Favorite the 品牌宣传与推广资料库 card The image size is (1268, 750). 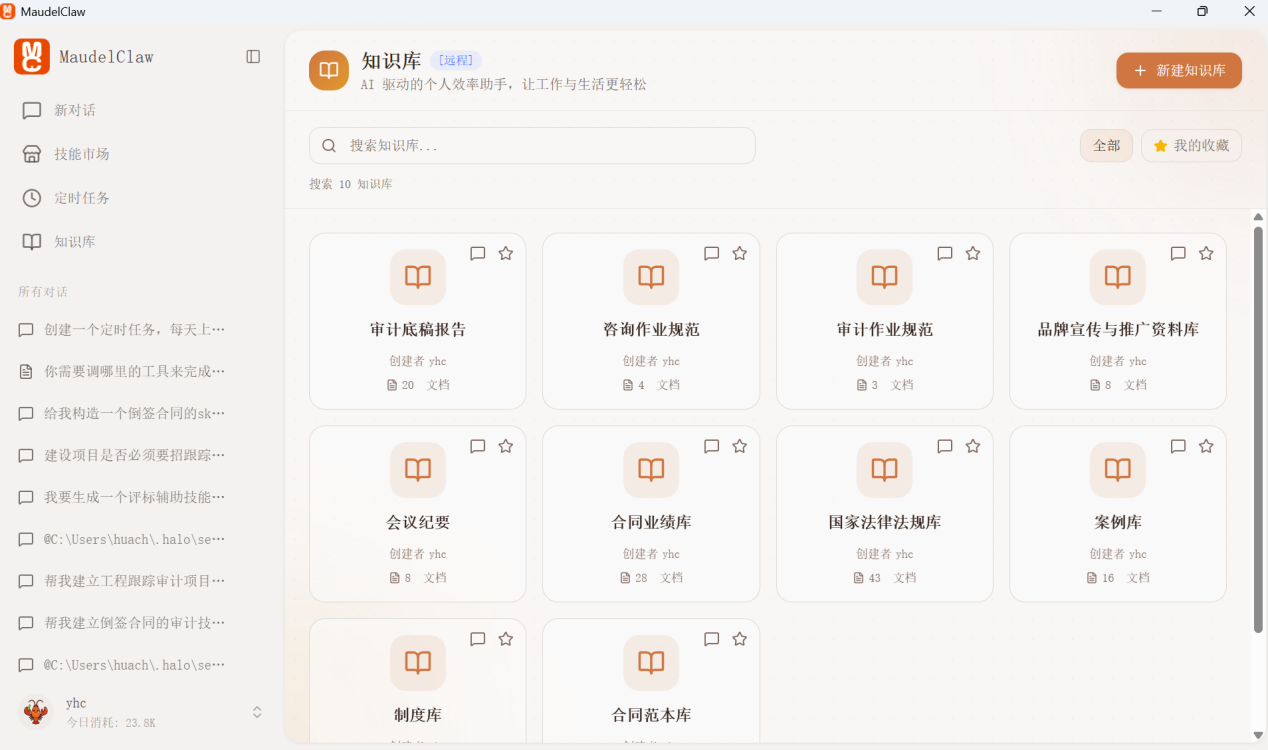pyautogui.click(x=1206, y=254)
